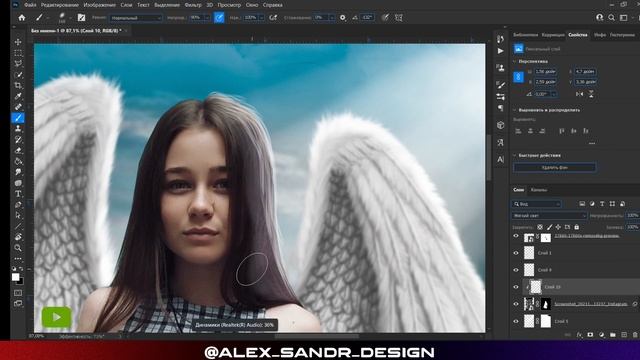The width and height of the screenshot is (640, 360).
Task: Open the History panel icon
Action: (x=501, y=39)
